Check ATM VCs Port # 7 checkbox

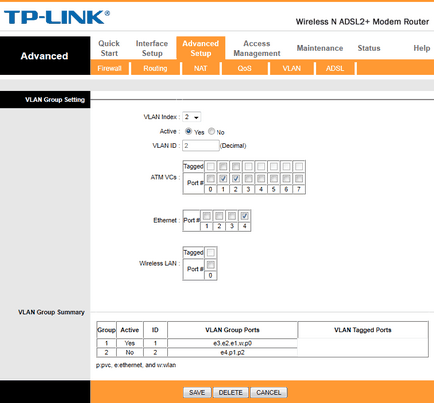[299, 179]
